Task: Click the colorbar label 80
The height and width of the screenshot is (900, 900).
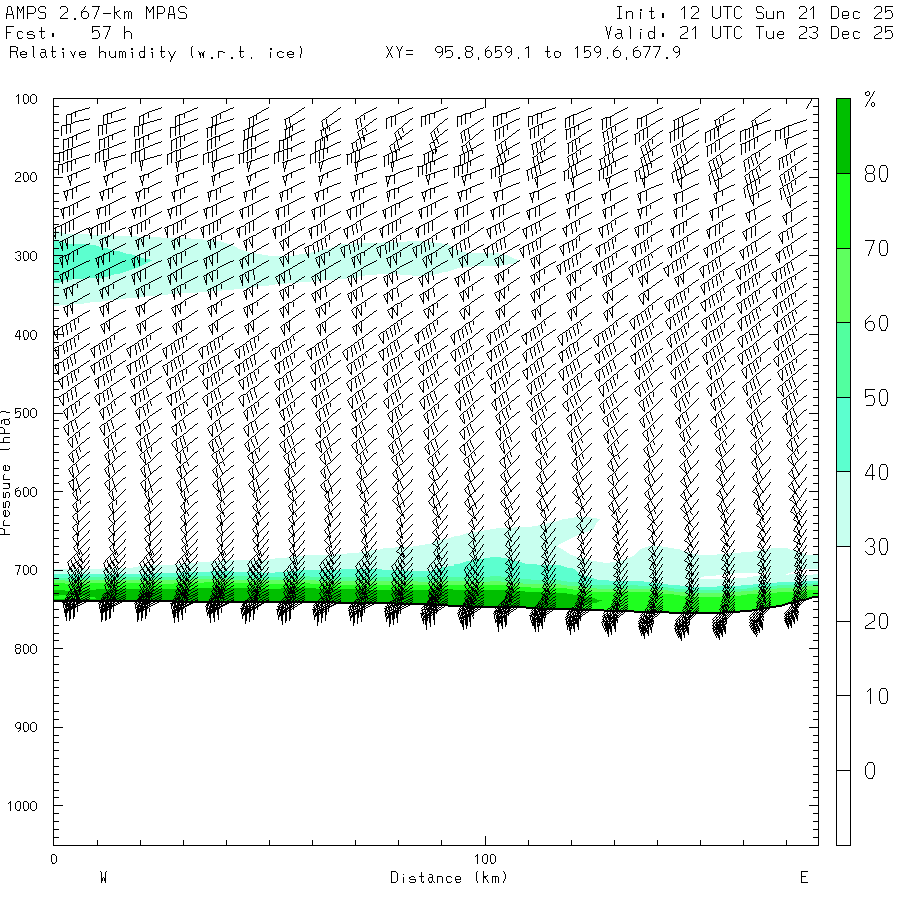Action: click(876, 174)
